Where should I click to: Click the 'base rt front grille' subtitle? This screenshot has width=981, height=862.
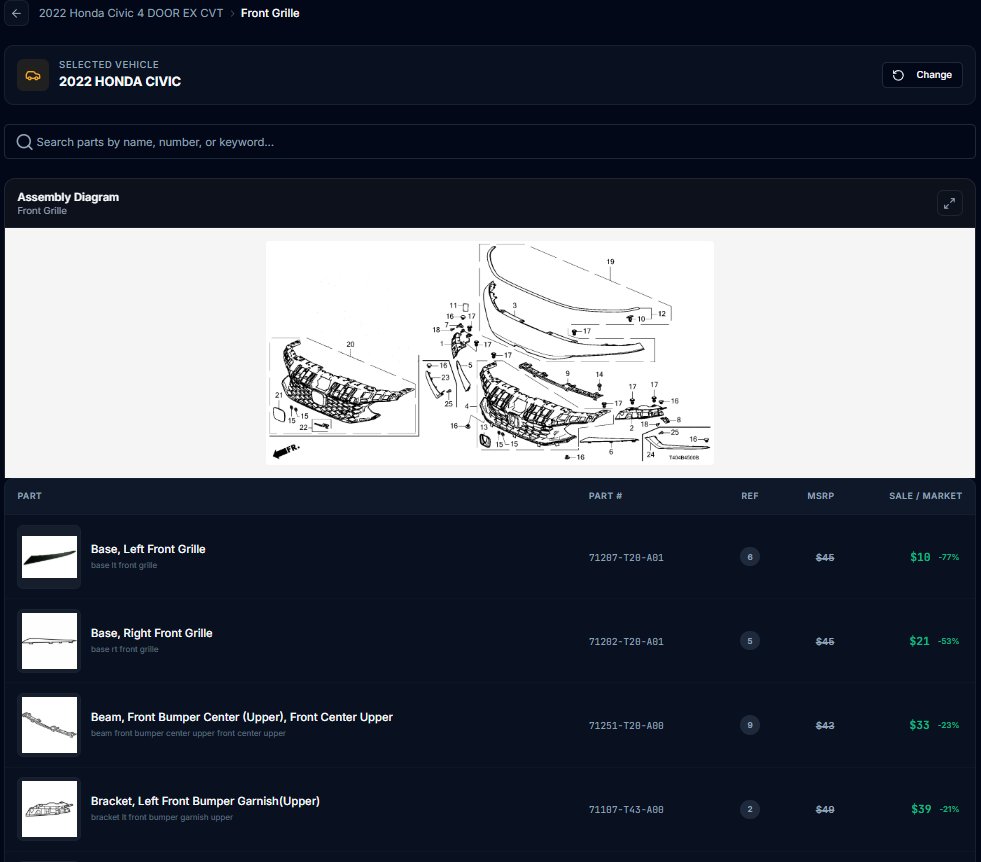(x=125, y=649)
